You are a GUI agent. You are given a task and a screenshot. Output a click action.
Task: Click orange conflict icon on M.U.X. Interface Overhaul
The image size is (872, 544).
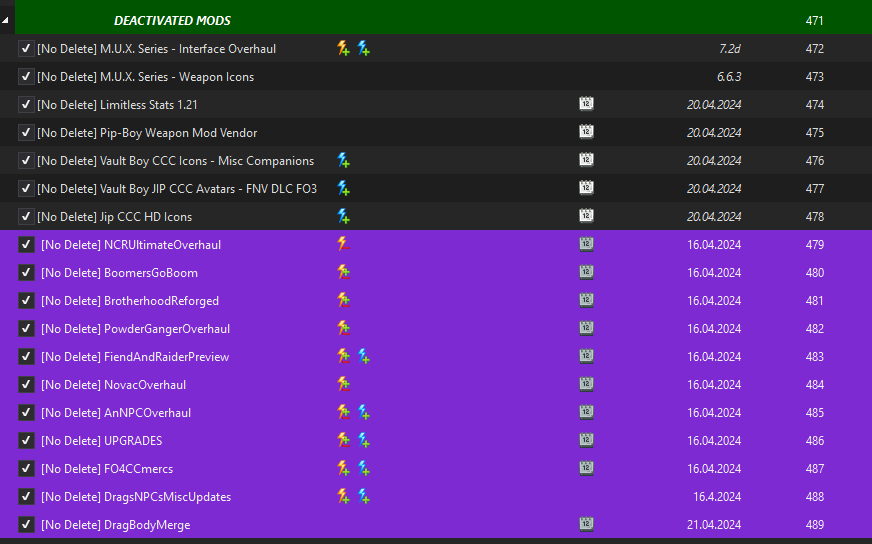click(344, 48)
